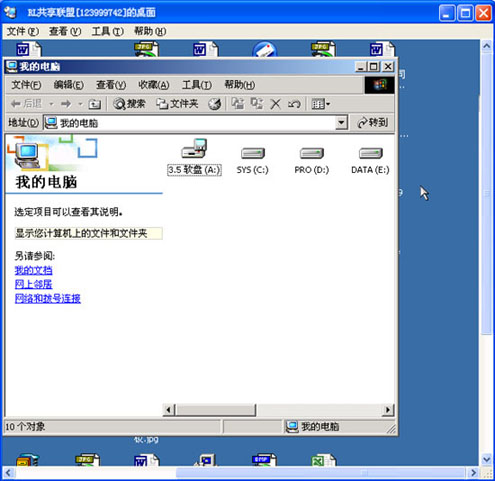Open the 网络和拨号连接 link
The height and width of the screenshot is (481, 495).
click(x=48, y=298)
